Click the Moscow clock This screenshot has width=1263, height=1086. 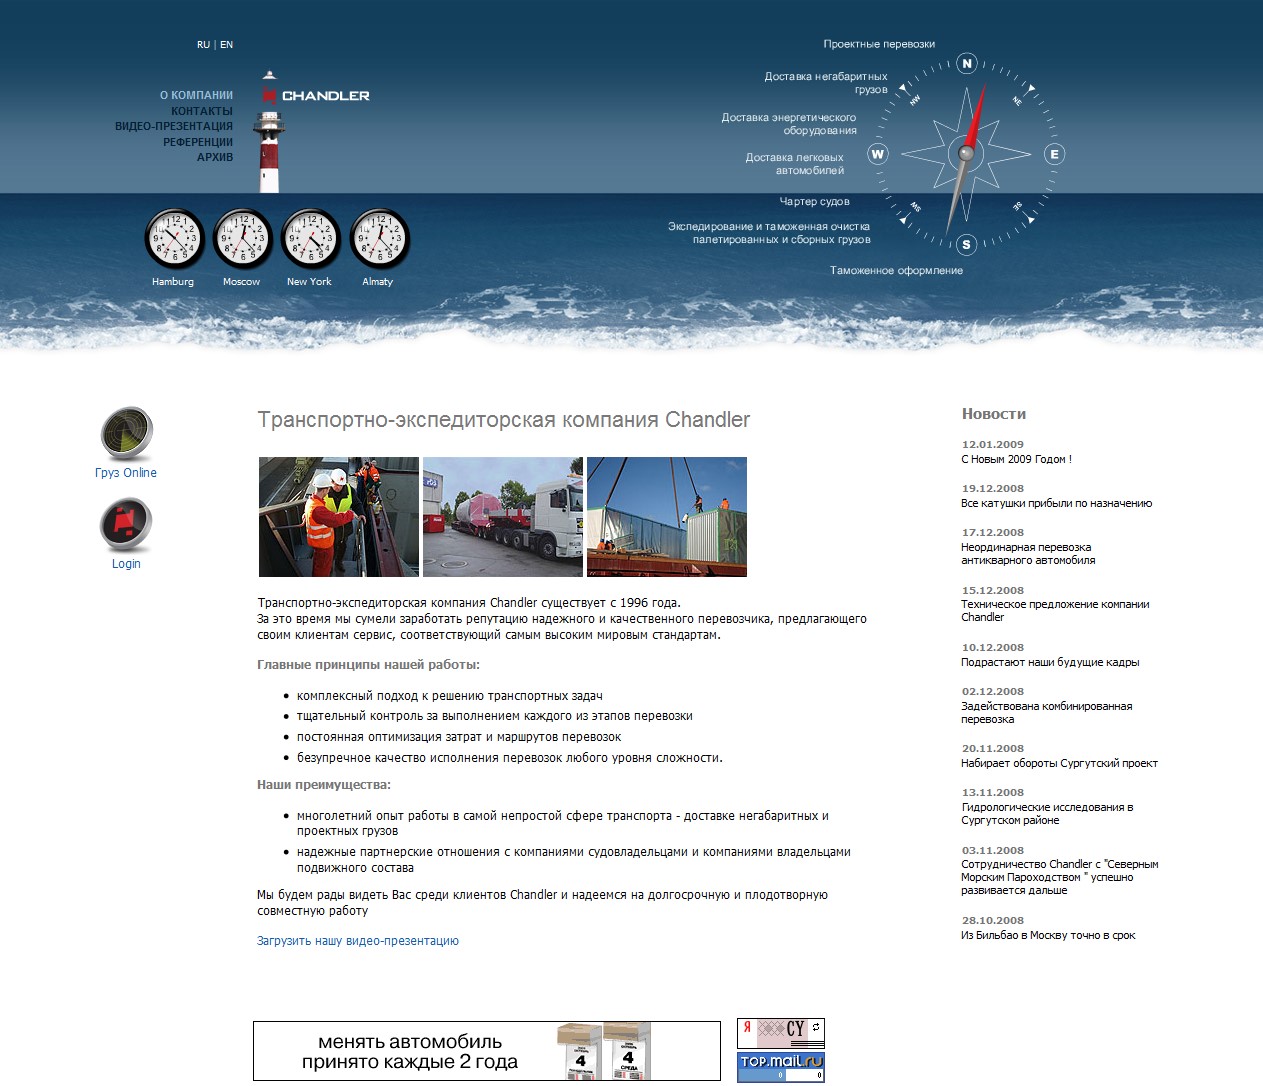pos(243,239)
